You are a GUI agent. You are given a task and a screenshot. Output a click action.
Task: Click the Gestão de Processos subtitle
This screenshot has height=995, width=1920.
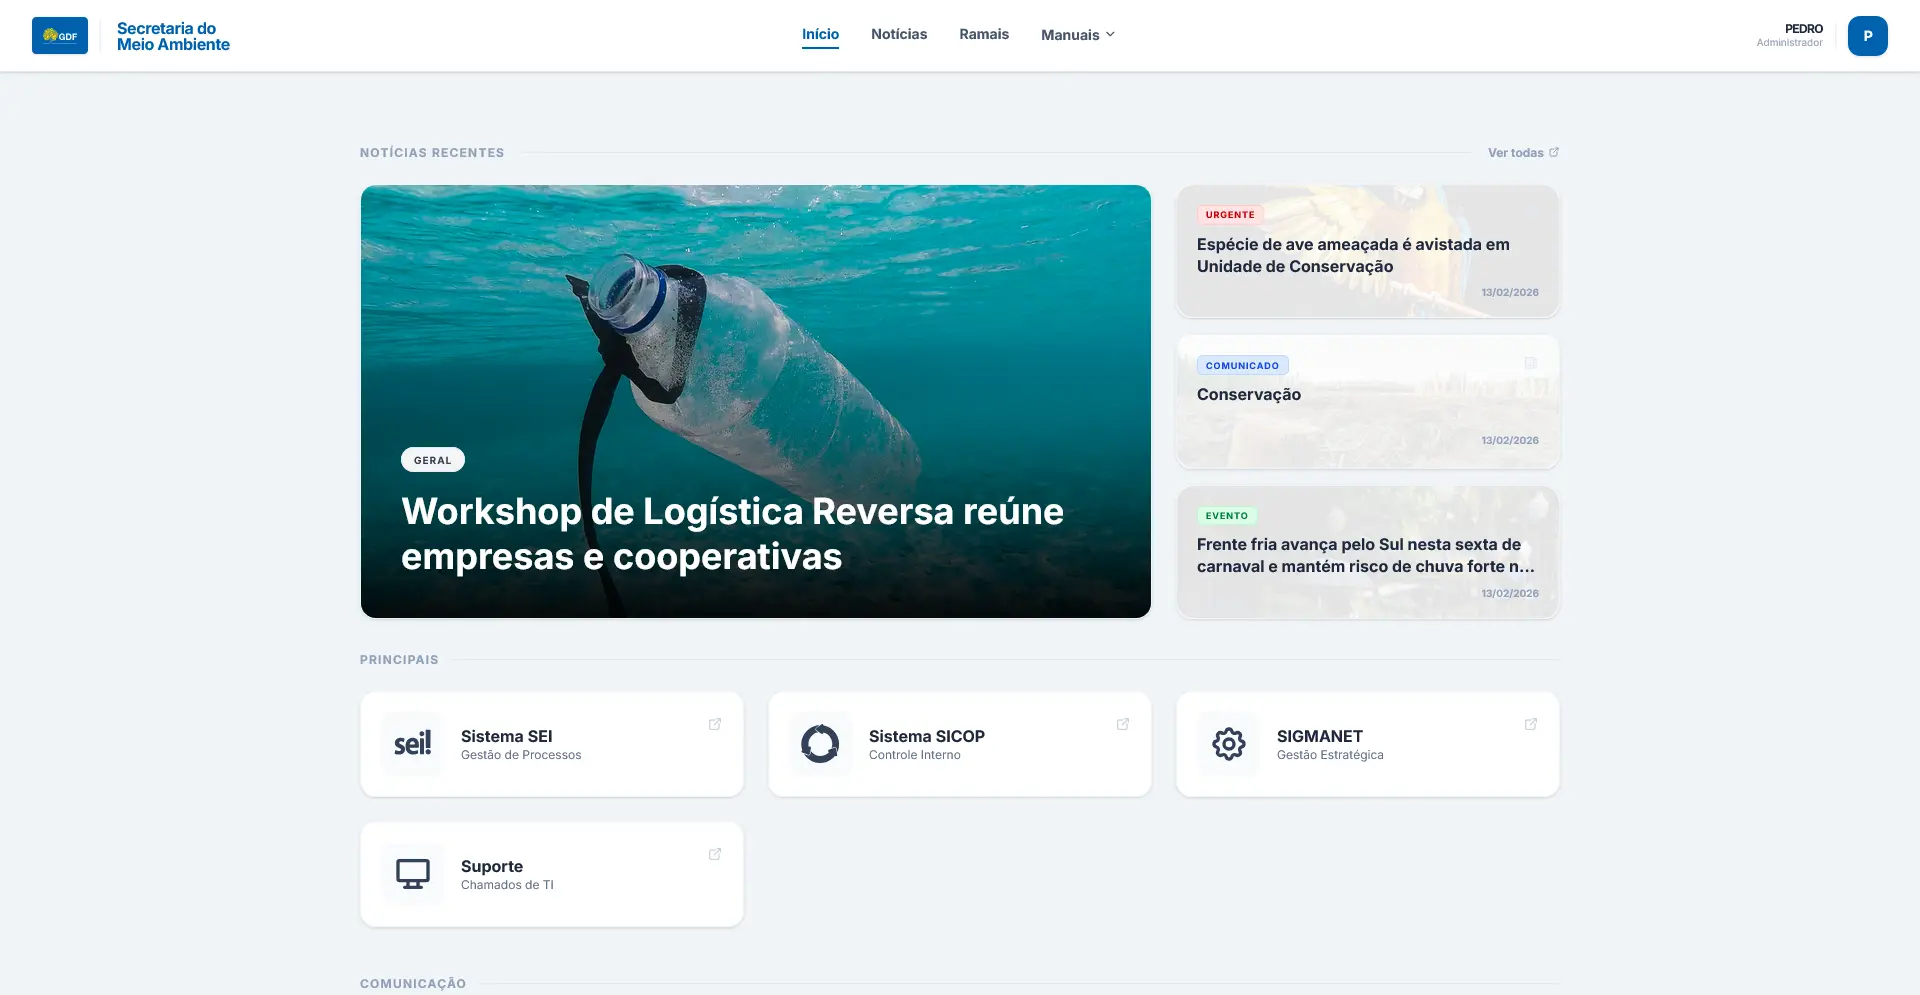[521, 755]
